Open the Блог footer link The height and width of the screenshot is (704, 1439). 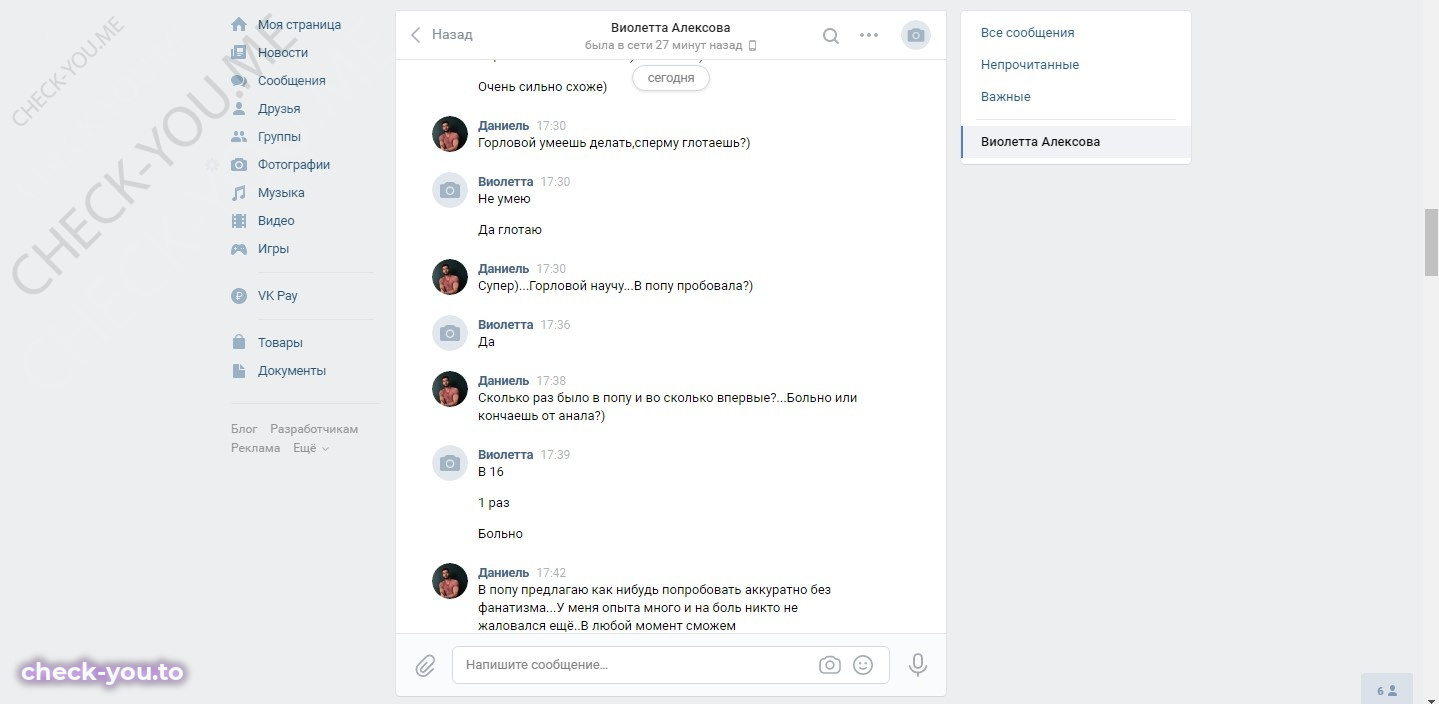(x=244, y=429)
